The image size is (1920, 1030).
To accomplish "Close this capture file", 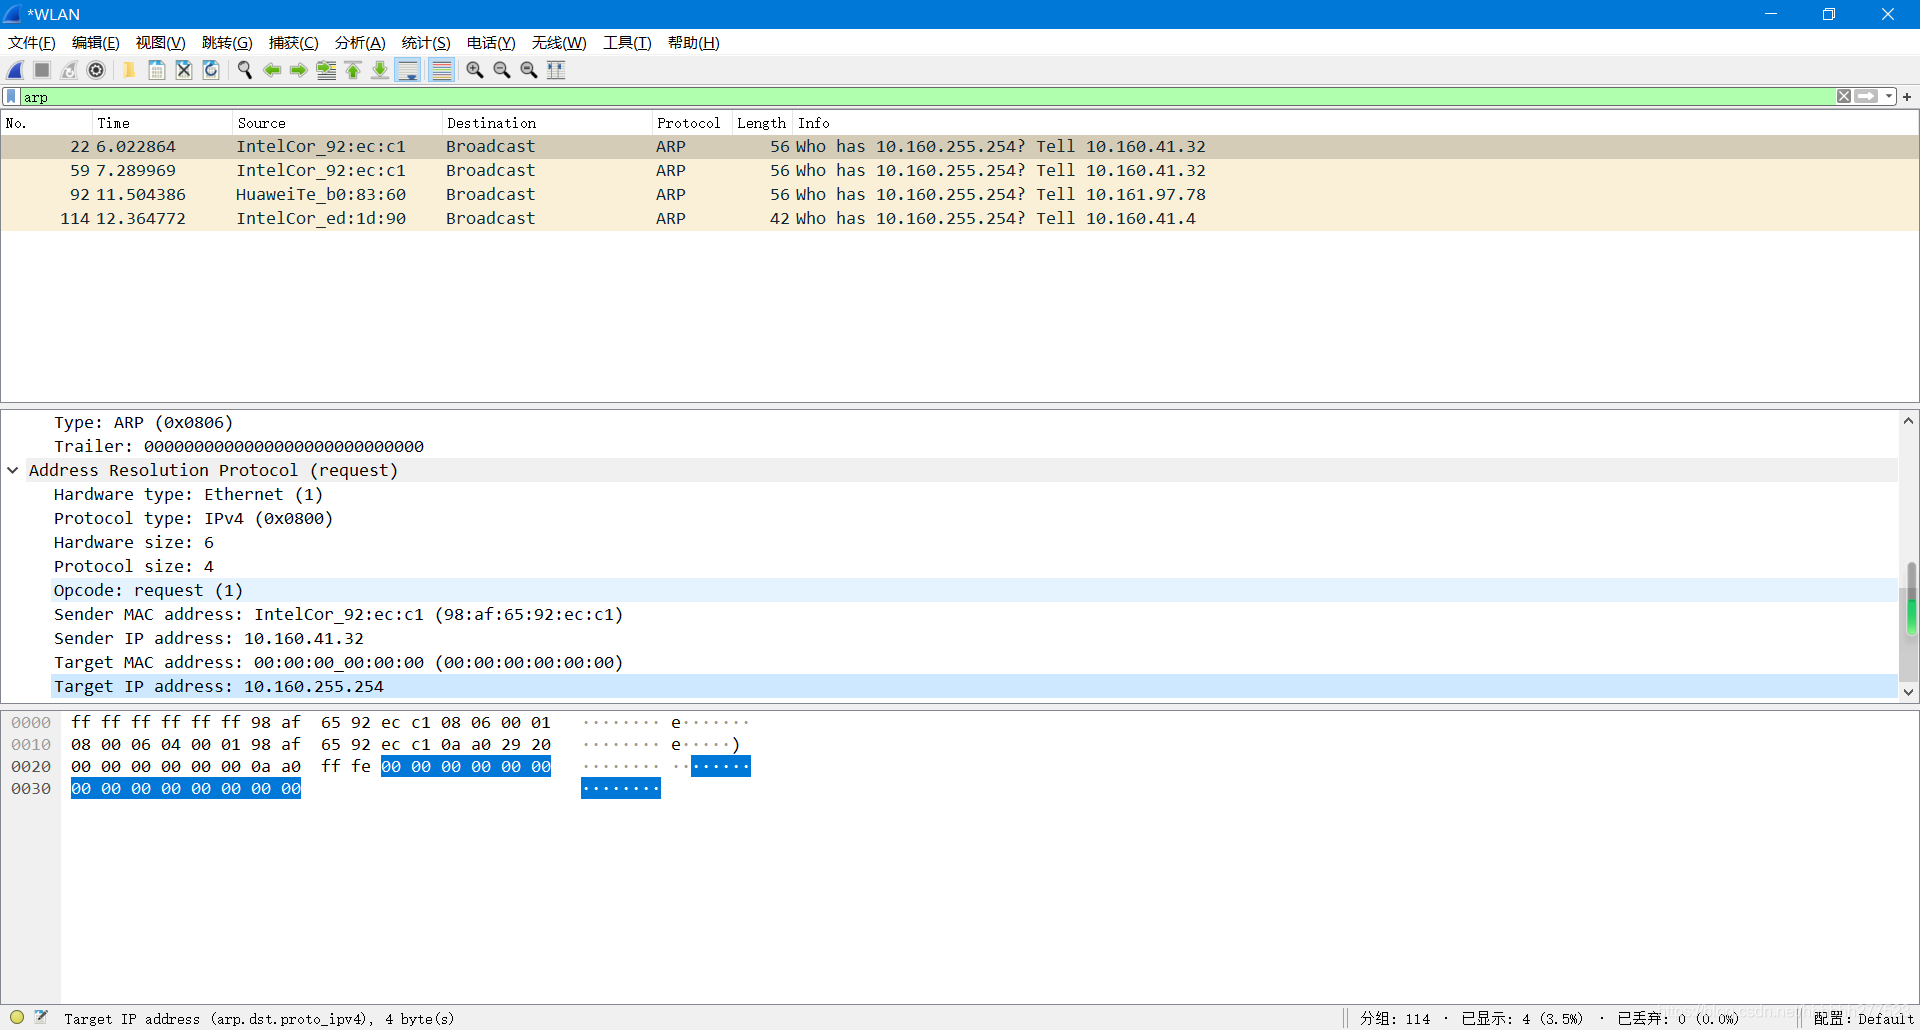I will [x=183, y=70].
